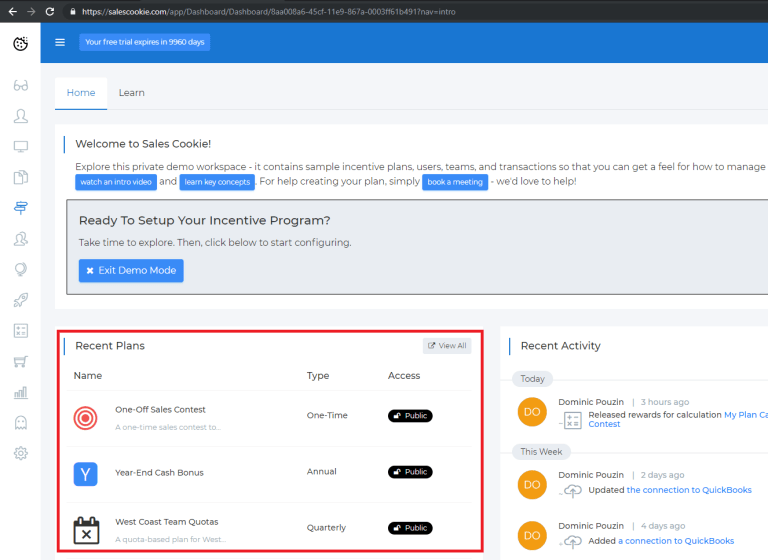Select the Home tab
768x560 pixels.
tap(81, 93)
